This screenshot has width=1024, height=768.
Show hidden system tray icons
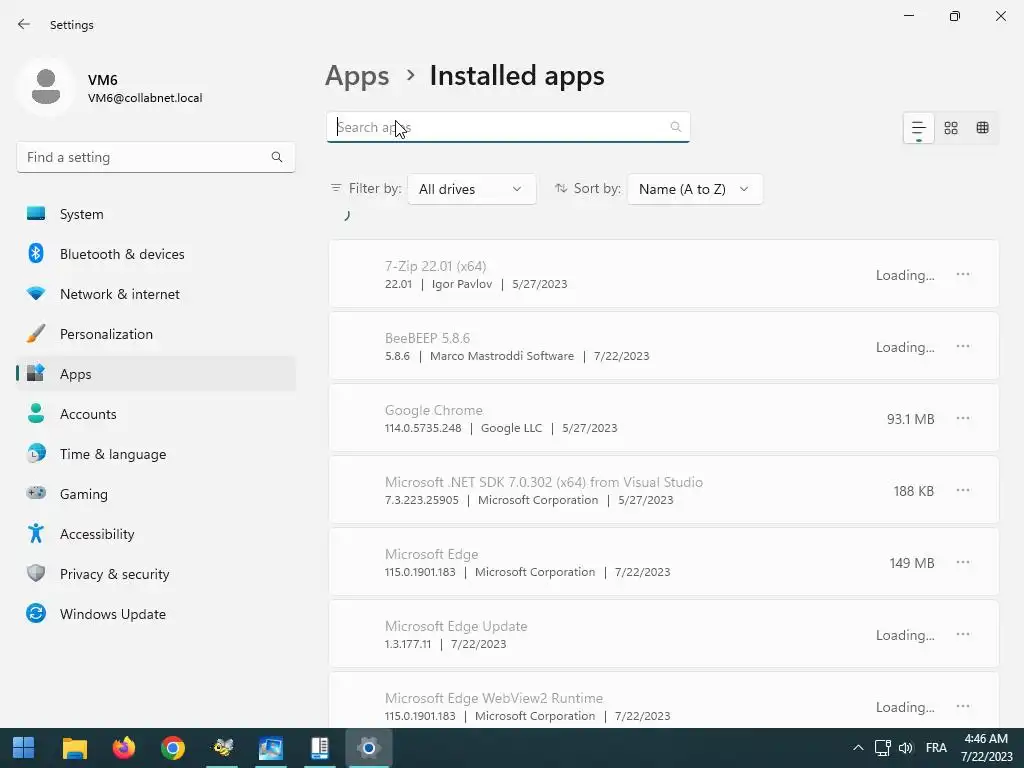pyautogui.click(x=858, y=748)
